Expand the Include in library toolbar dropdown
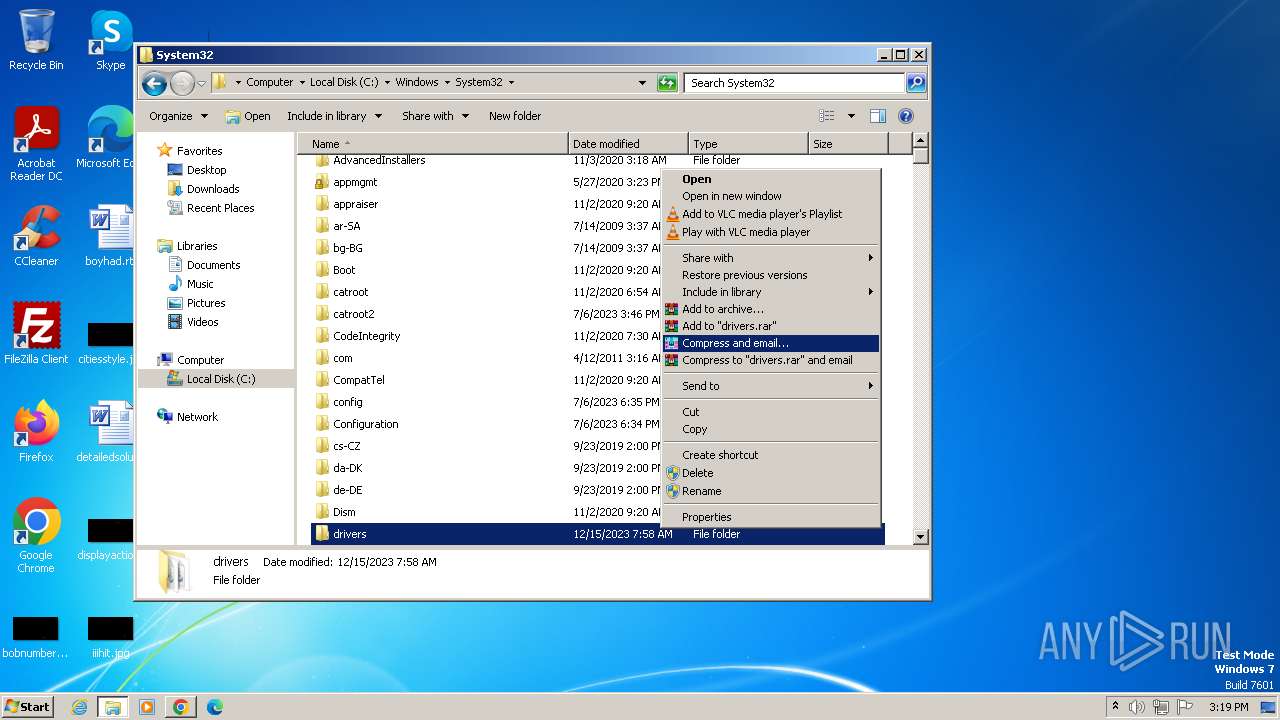This screenshot has width=1280, height=720. (x=334, y=116)
